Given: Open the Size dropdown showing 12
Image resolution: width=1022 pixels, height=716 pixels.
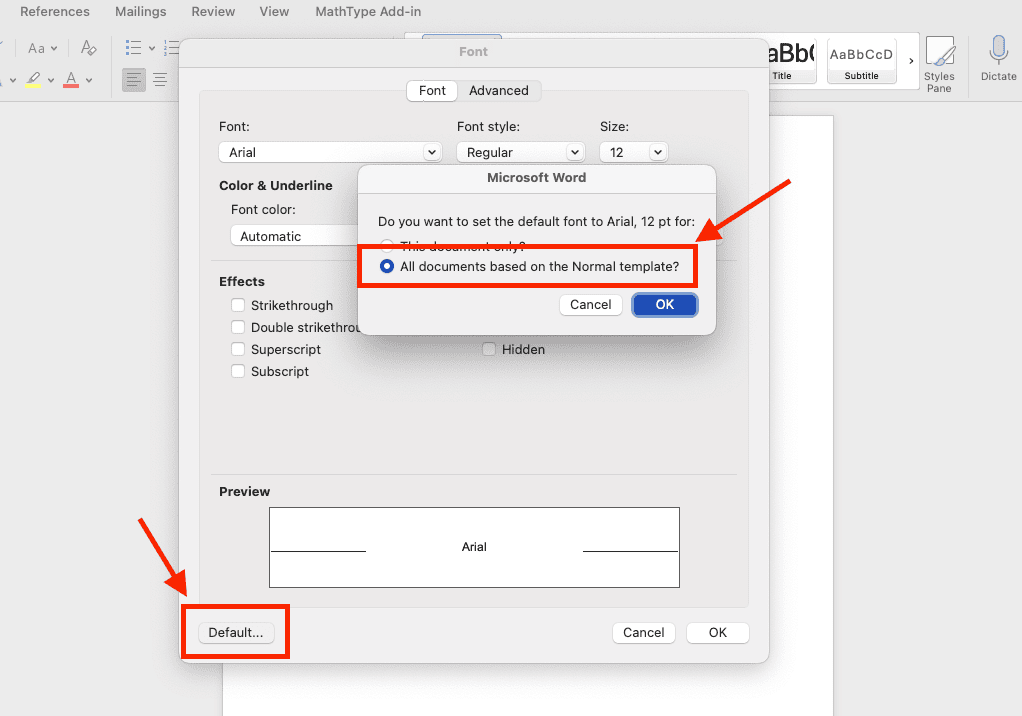Looking at the screenshot, I should pyautogui.click(x=634, y=152).
